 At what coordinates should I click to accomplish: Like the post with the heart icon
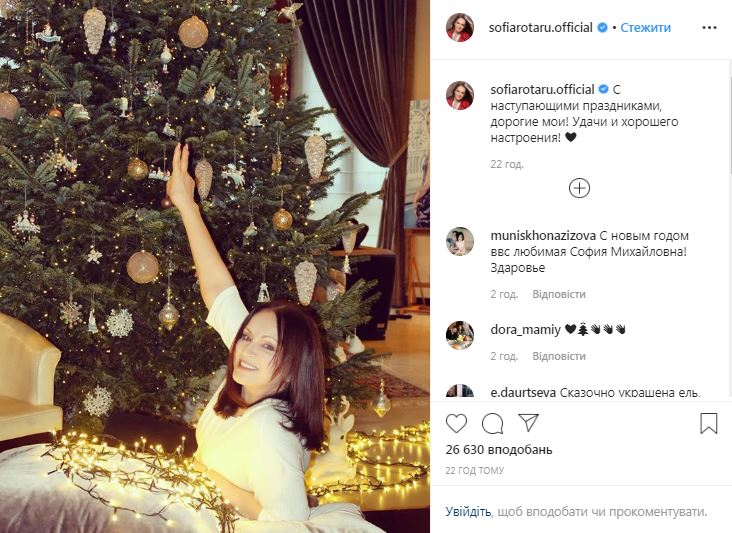pyautogui.click(x=456, y=423)
